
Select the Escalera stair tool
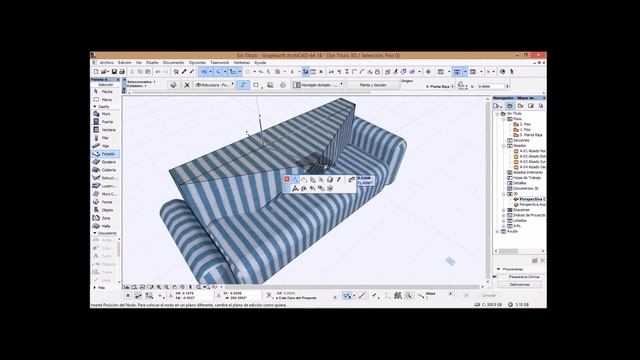pos(105,162)
